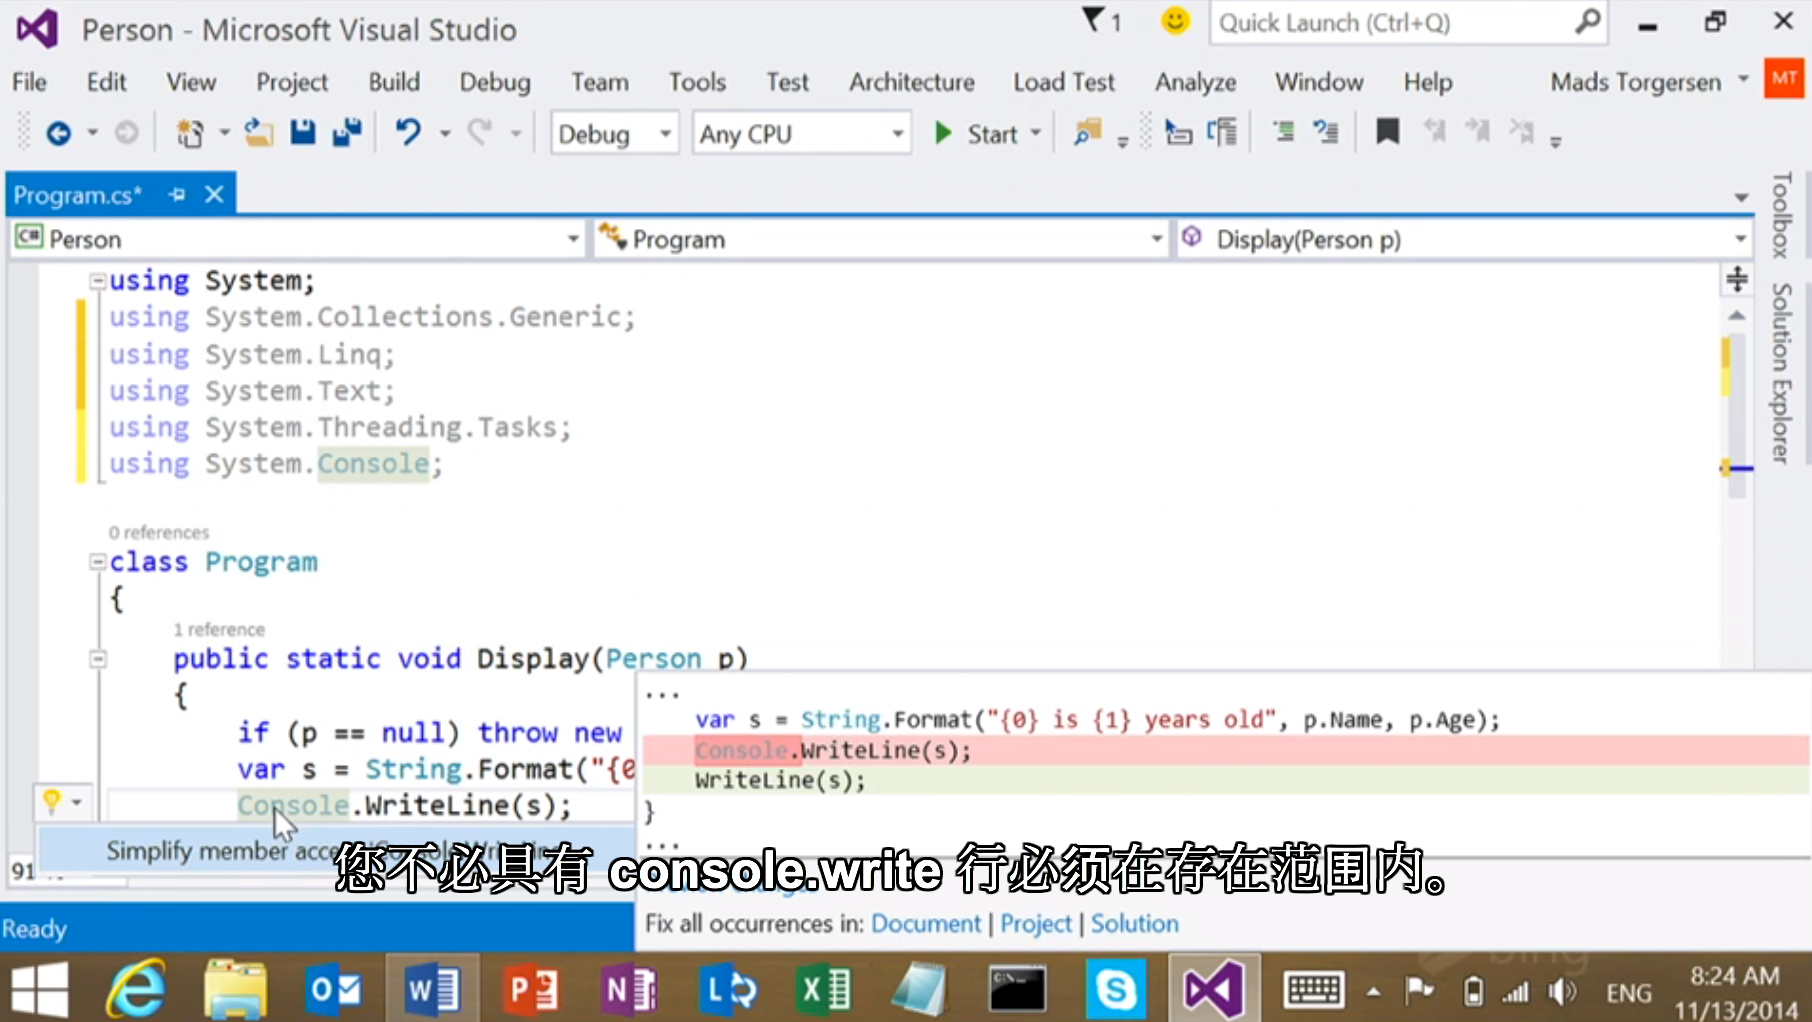The width and height of the screenshot is (1812, 1022).
Task: Click the 1 reference CodeLens link
Action: (x=219, y=629)
